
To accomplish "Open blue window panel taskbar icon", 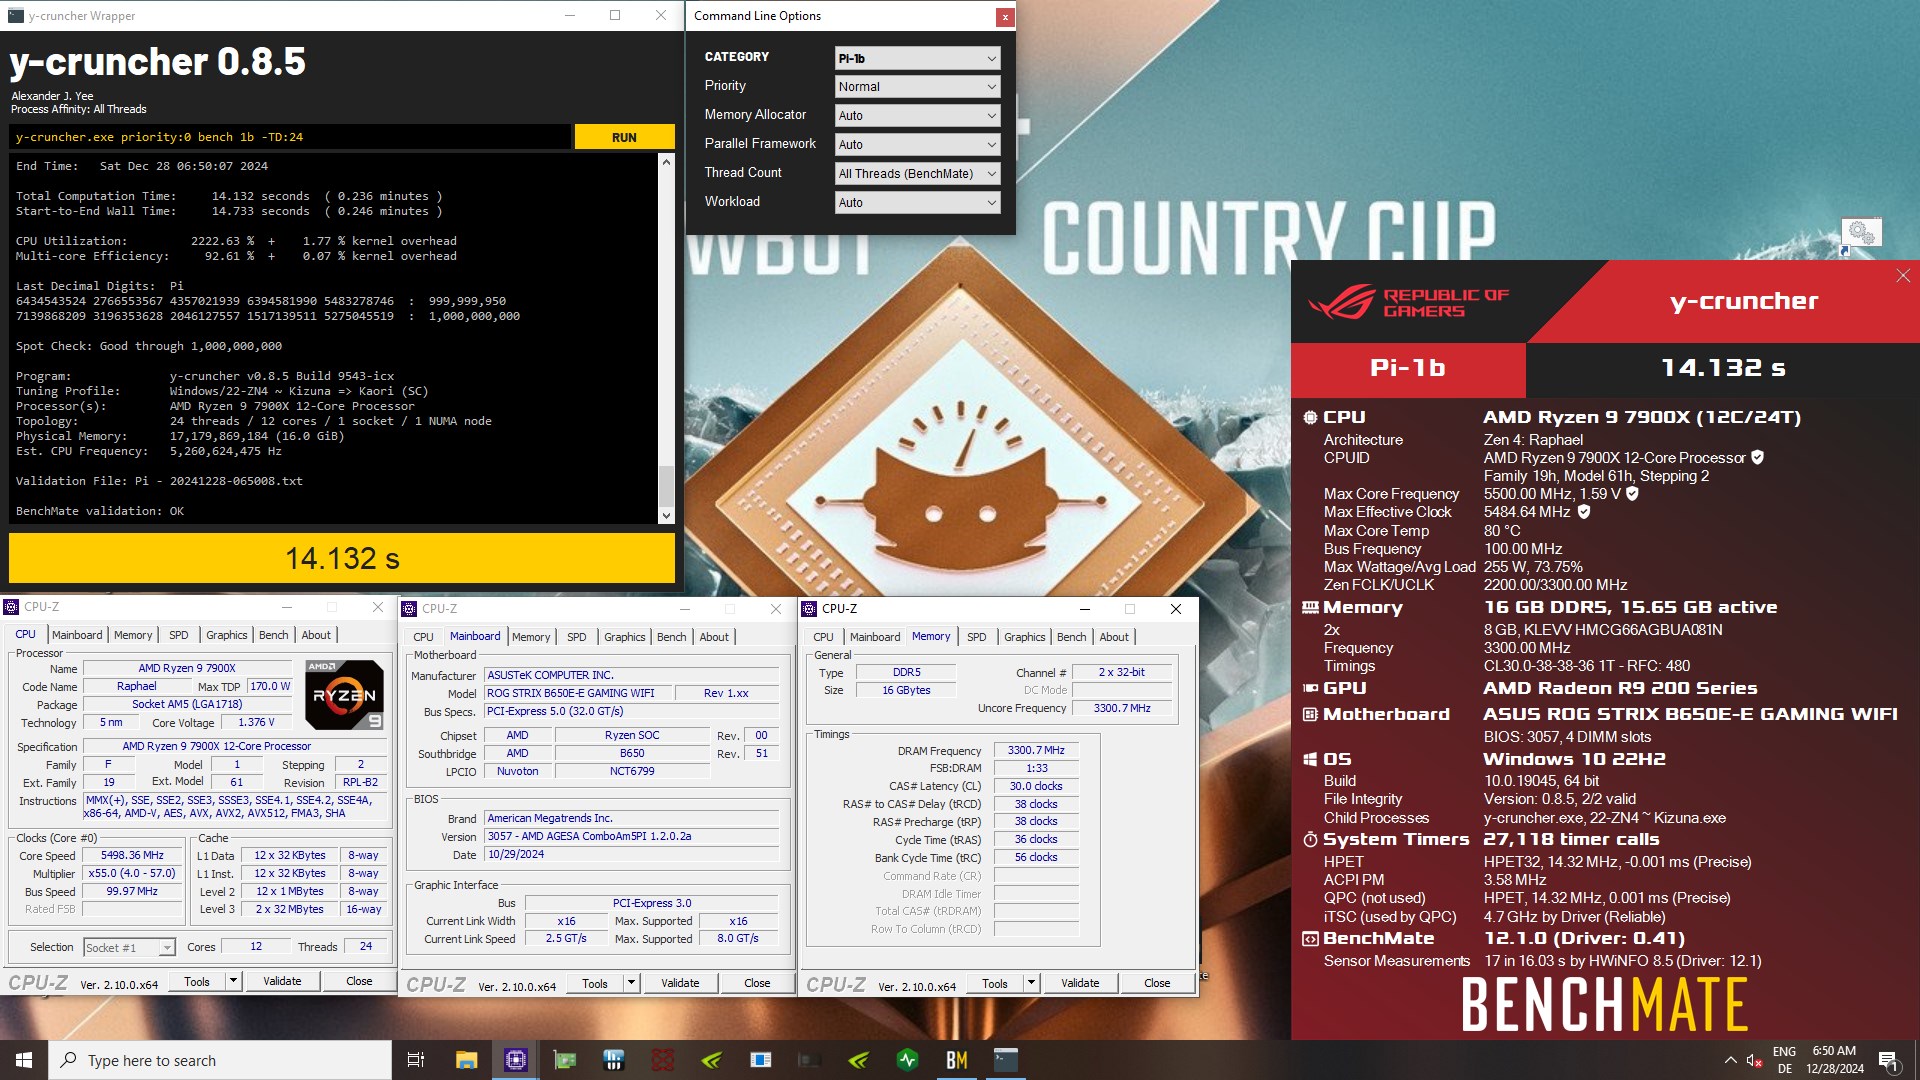I will [760, 1060].
